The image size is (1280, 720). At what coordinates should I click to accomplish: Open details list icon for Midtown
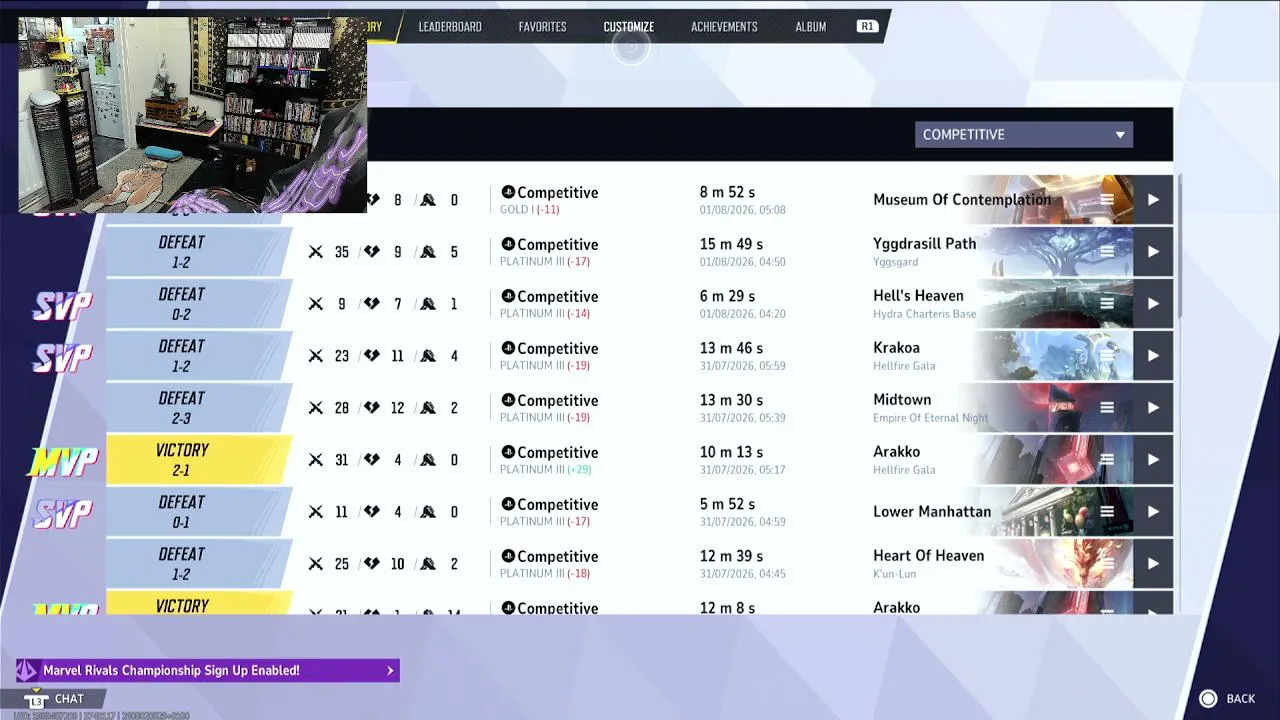pyautogui.click(x=1107, y=408)
